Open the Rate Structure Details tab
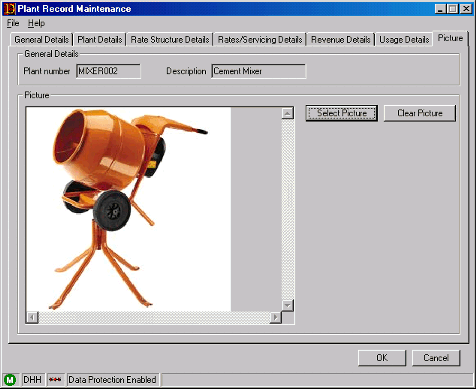The width and height of the screenshot is (476, 389). [170, 40]
